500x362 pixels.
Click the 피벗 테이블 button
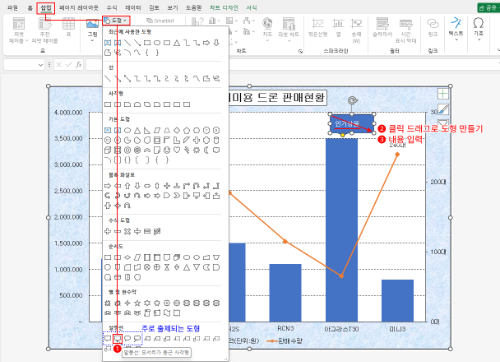click(18, 30)
